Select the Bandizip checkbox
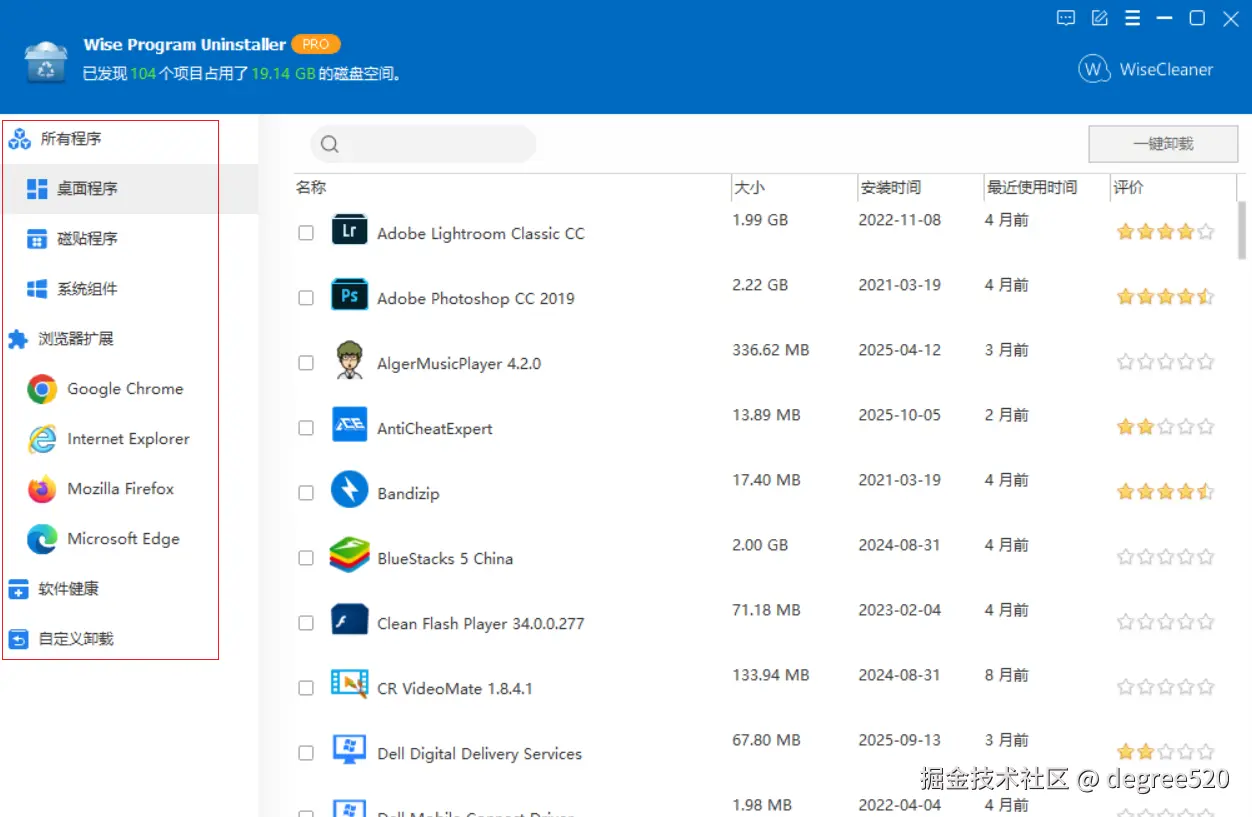Image resolution: width=1252 pixels, height=817 pixels. 306,493
